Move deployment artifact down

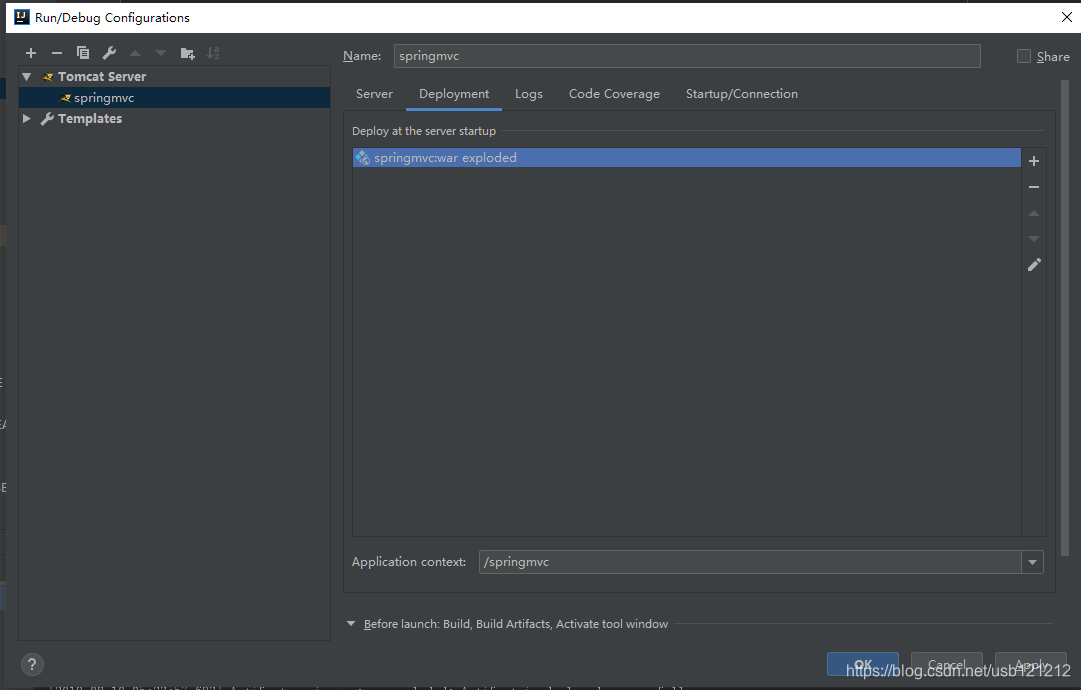click(x=1033, y=239)
